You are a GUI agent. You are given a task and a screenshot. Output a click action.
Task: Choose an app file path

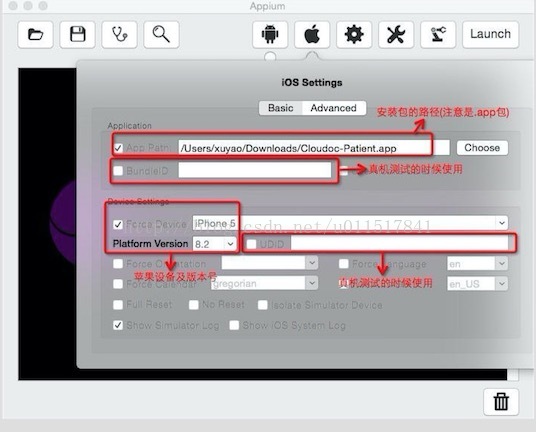pos(482,148)
